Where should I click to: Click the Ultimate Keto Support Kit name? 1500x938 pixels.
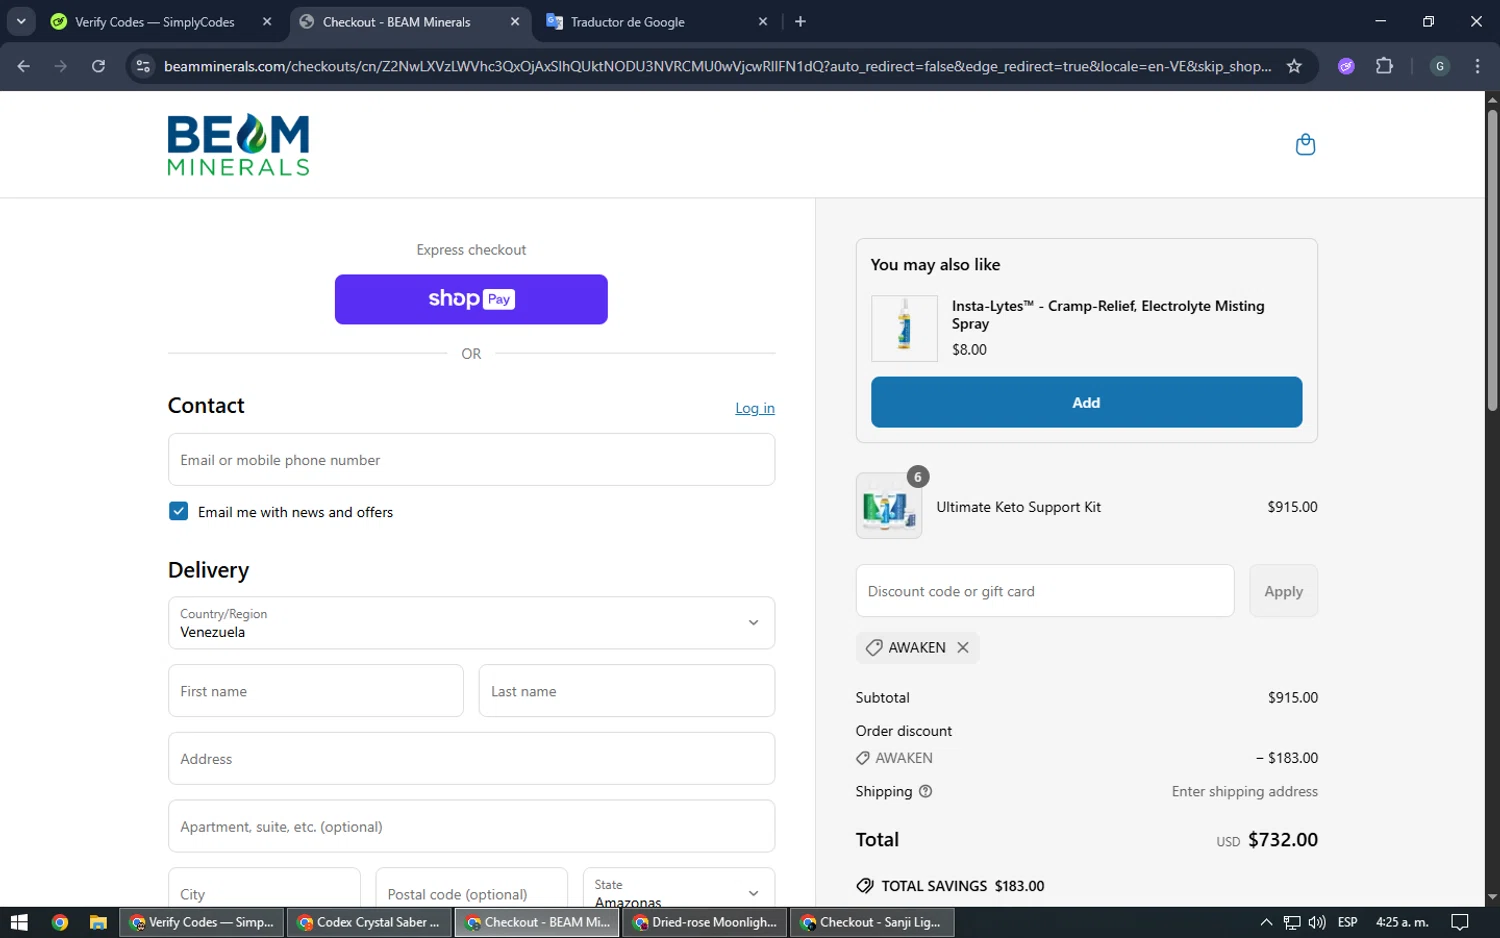[1018, 507]
